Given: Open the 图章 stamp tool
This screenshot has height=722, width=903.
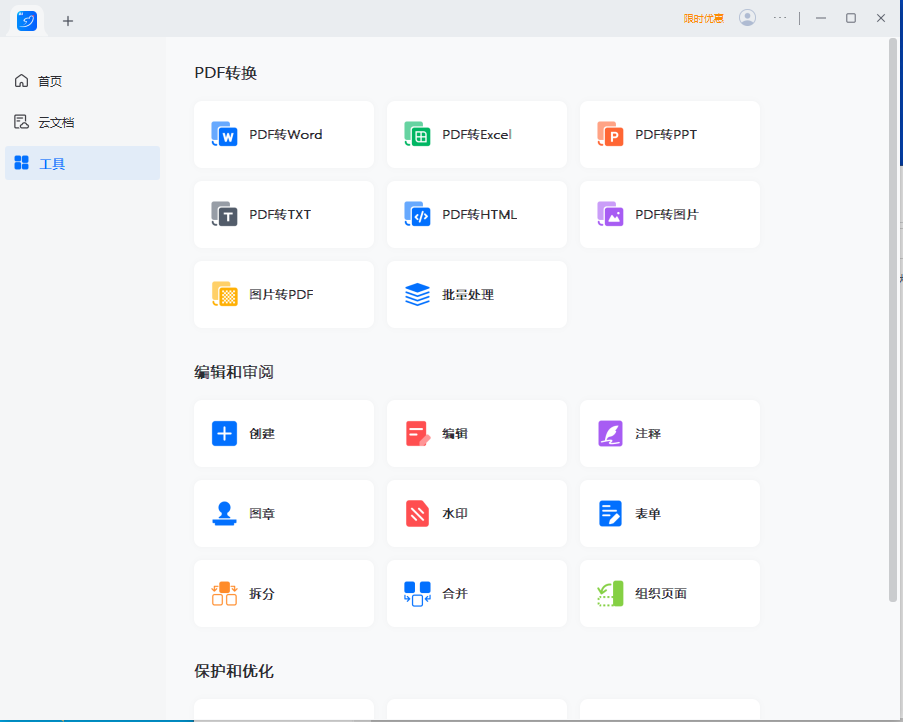Looking at the screenshot, I should (x=283, y=513).
